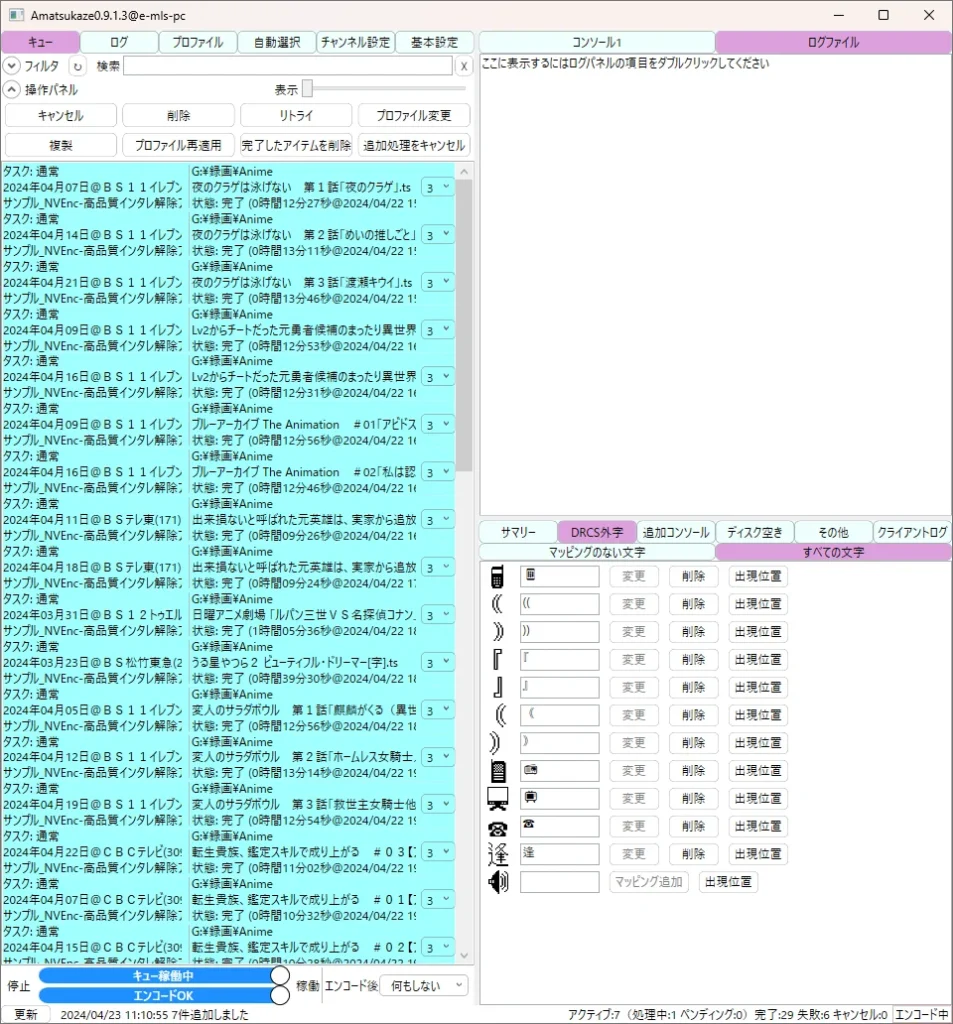
Task: Open the ディスク空き tab
Action: pos(755,532)
